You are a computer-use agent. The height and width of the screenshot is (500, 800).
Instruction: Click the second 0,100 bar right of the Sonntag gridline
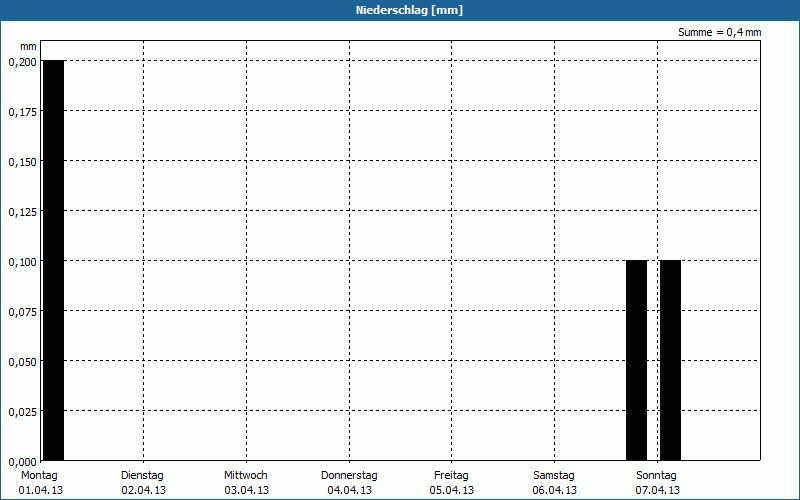(x=670, y=360)
